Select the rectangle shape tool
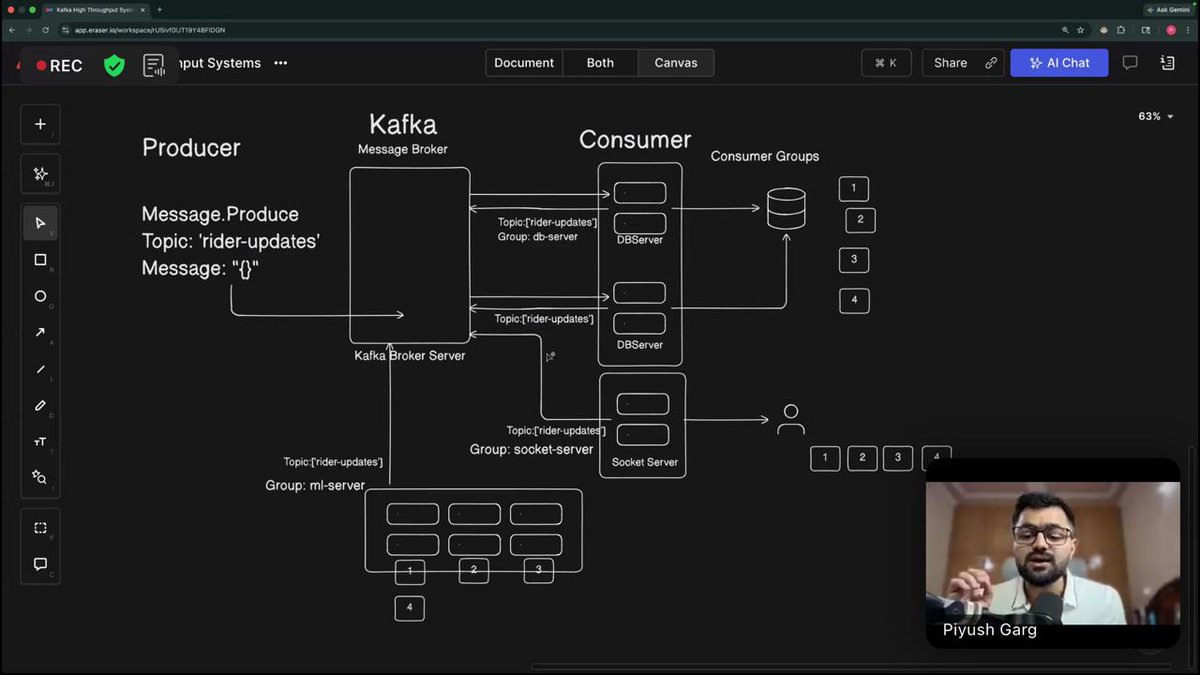 (x=40, y=260)
